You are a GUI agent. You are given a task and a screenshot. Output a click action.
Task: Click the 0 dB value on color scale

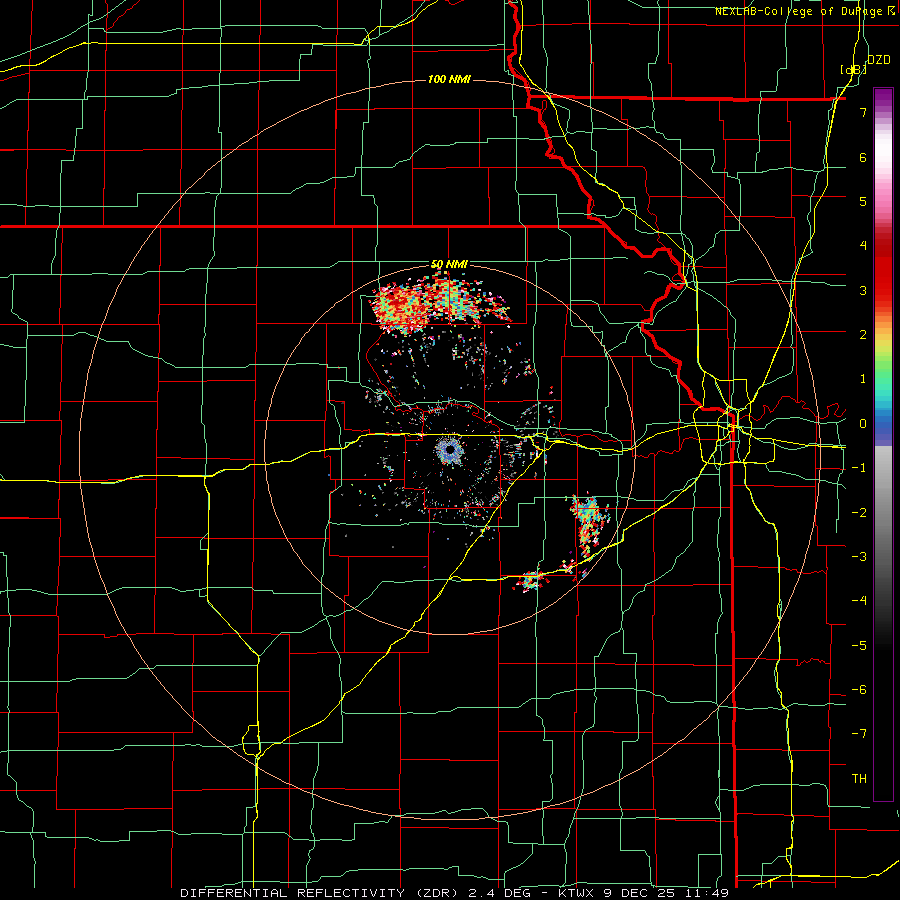[863, 424]
